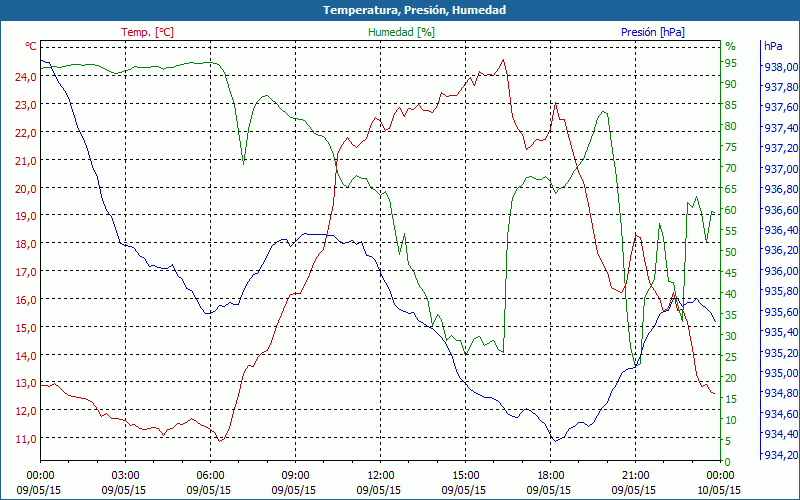Screen dimensions: 800x500
Task: Click green humidity axis value '25'
Action: 731,357
